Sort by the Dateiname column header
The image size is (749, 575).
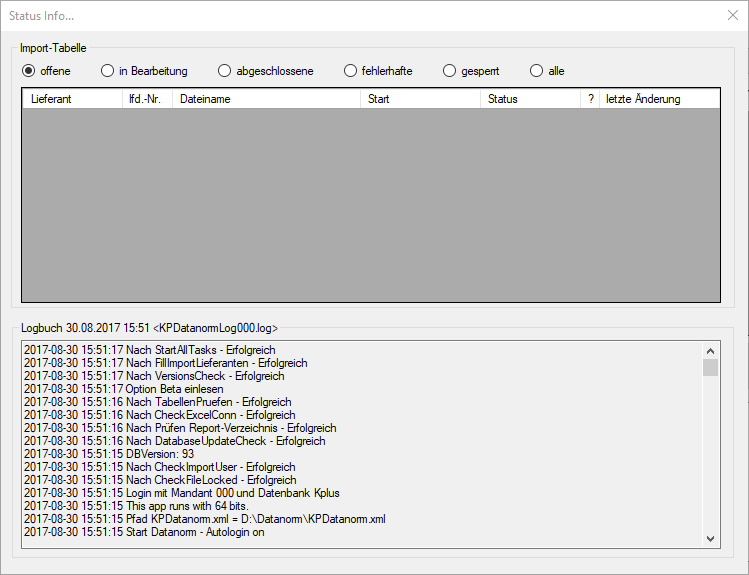(267, 99)
